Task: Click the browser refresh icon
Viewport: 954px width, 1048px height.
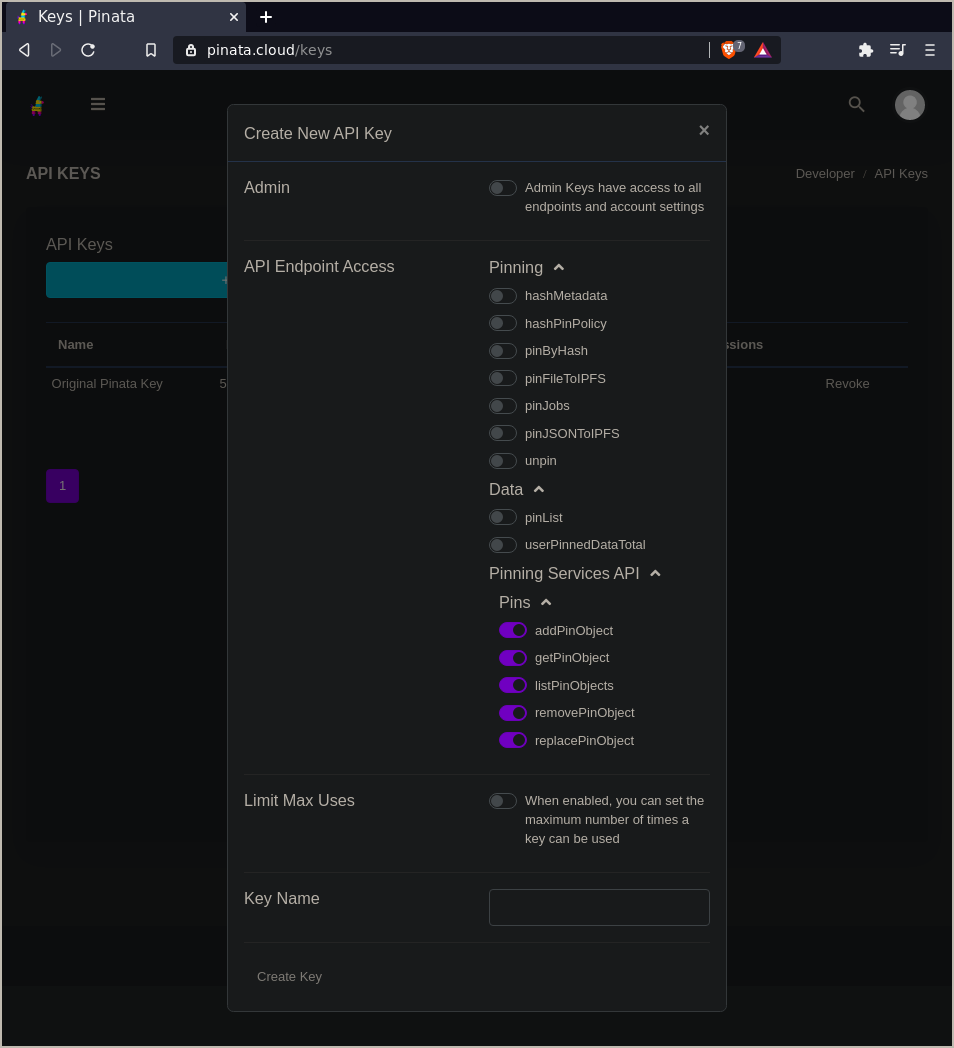Action: coord(88,50)
